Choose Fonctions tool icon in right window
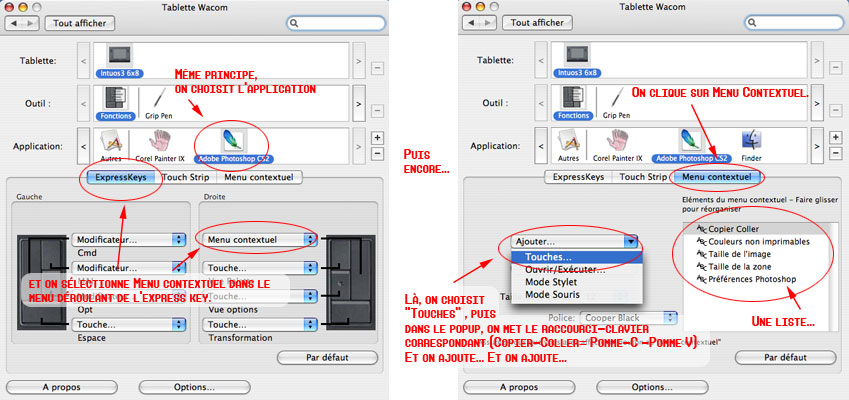 pyautogui.click(x=573, y=103)
